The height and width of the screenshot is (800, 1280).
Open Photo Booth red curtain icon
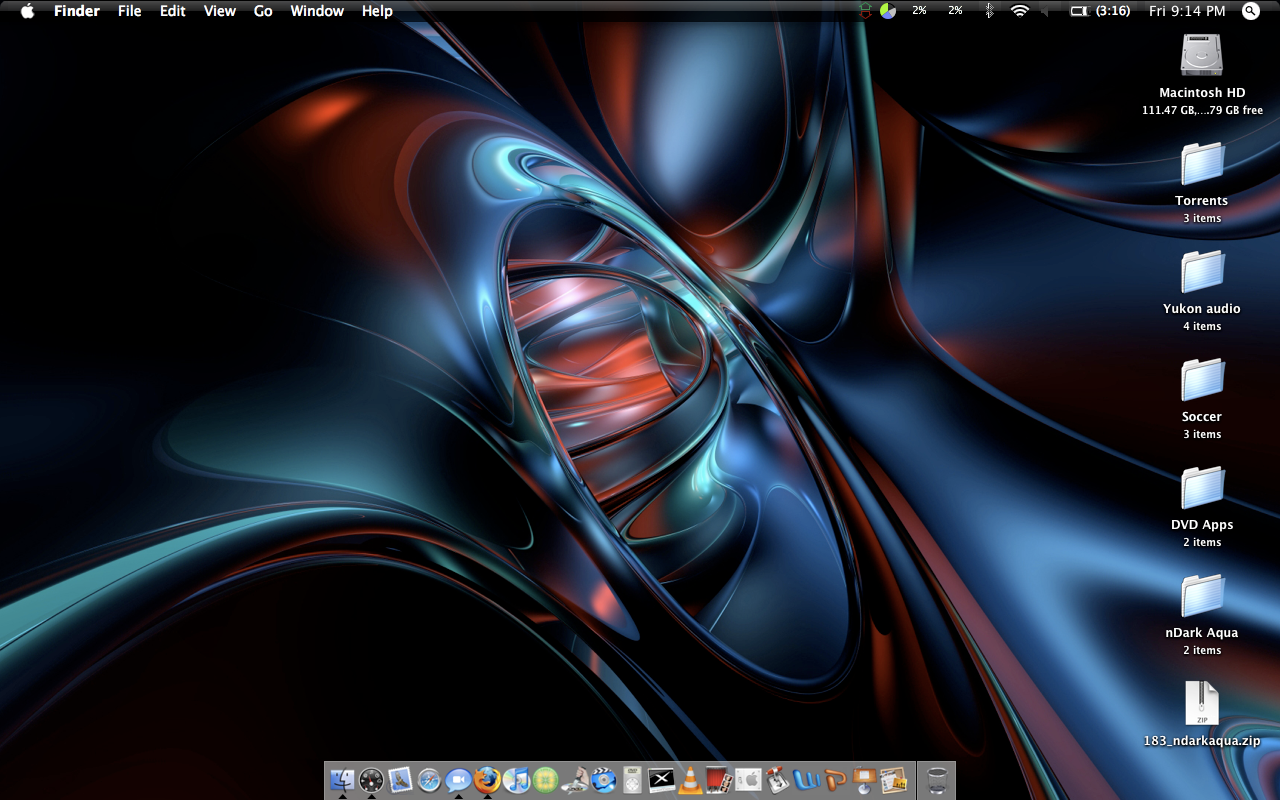coord(719,779)
